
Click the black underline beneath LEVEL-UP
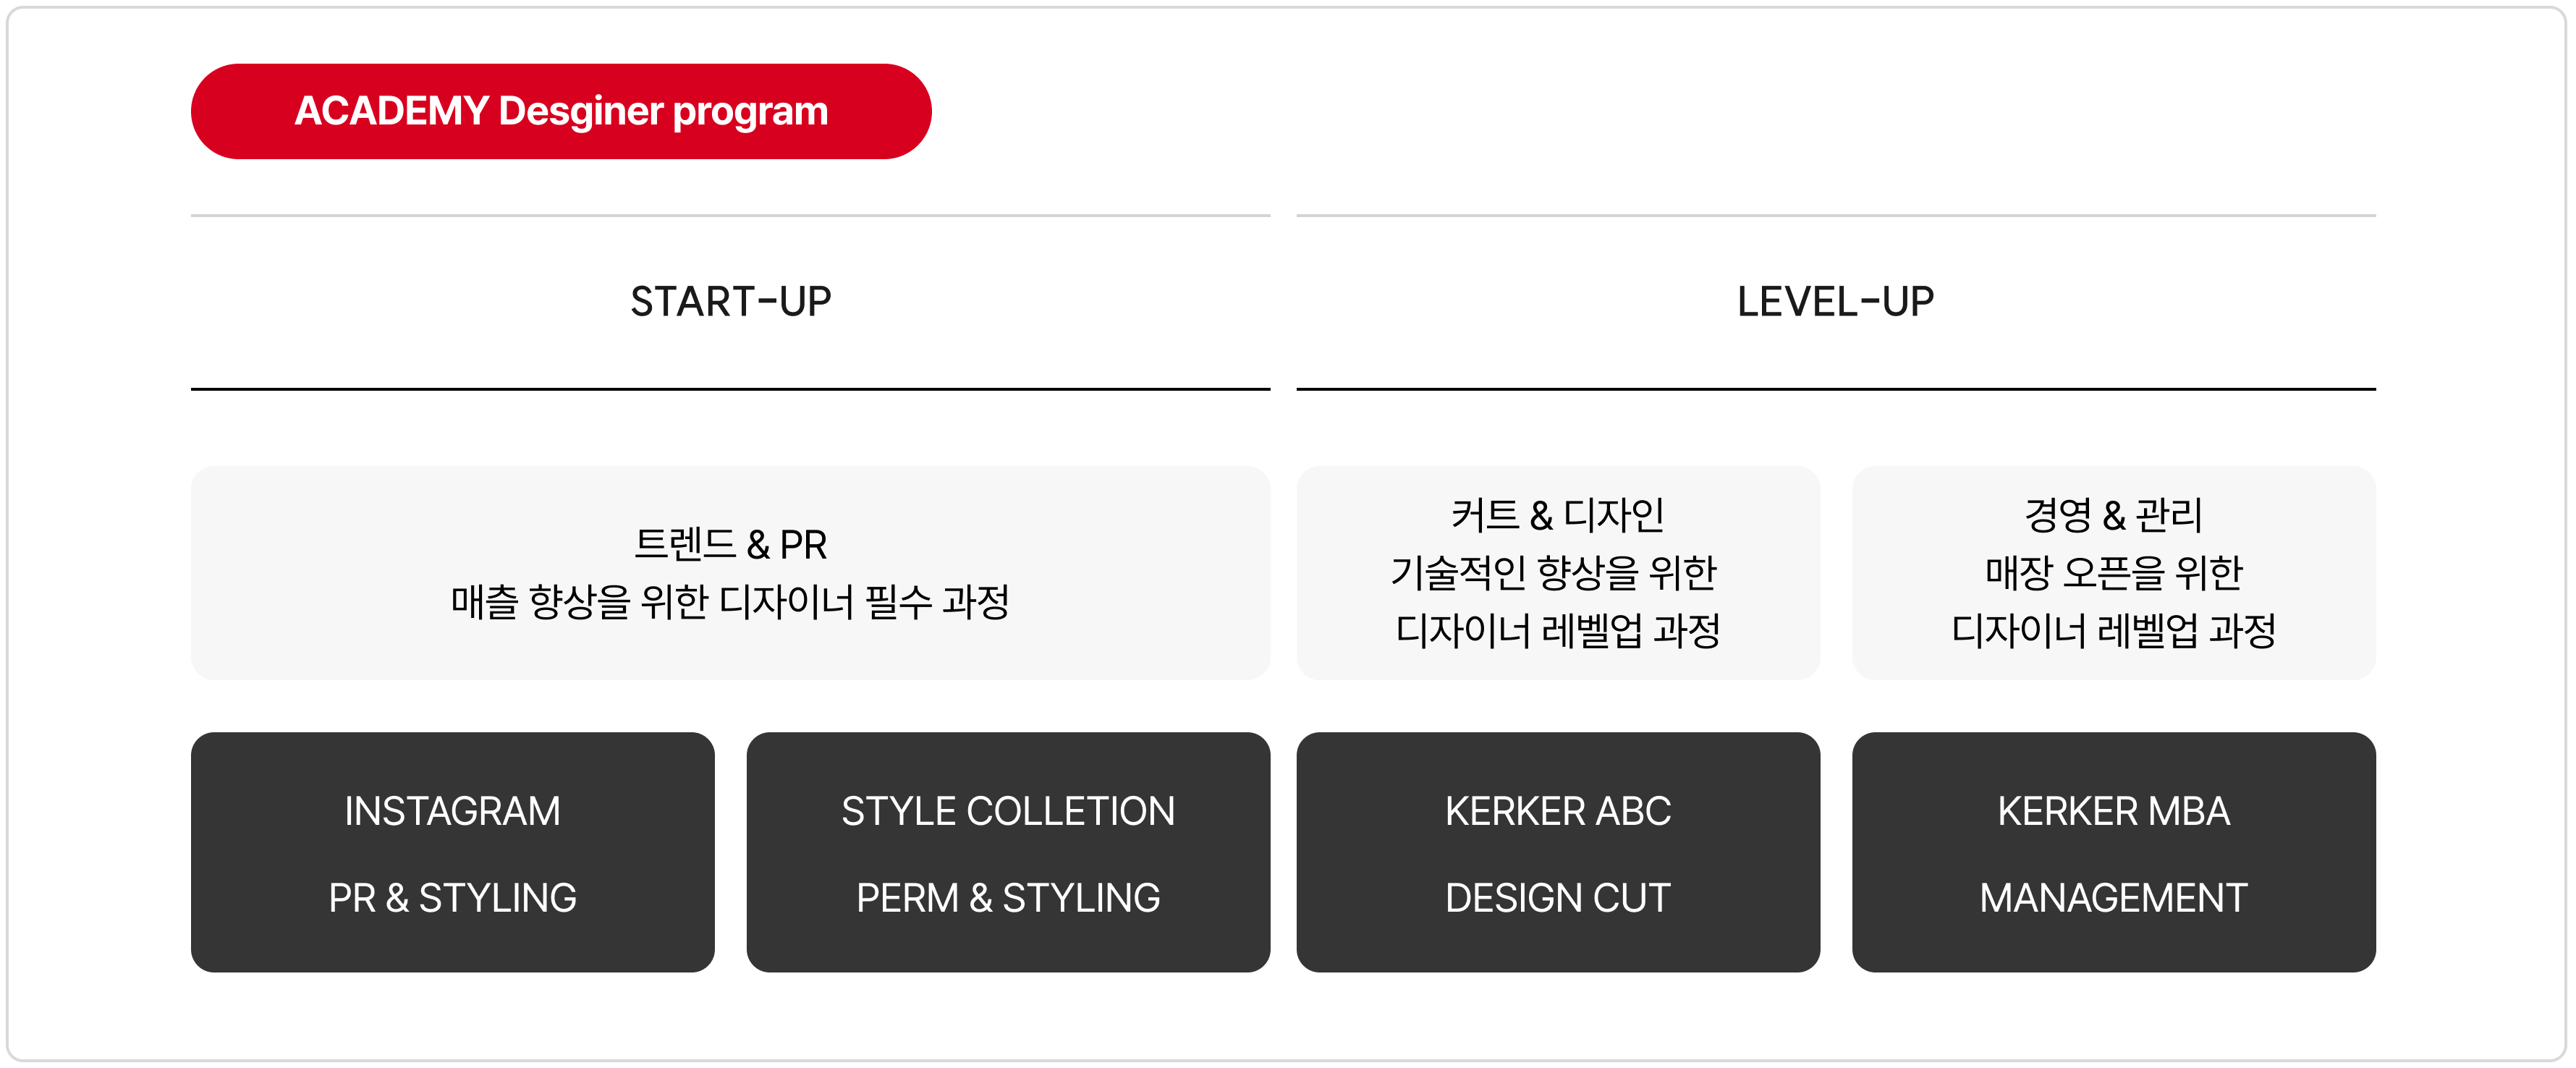pos(1835,389)
